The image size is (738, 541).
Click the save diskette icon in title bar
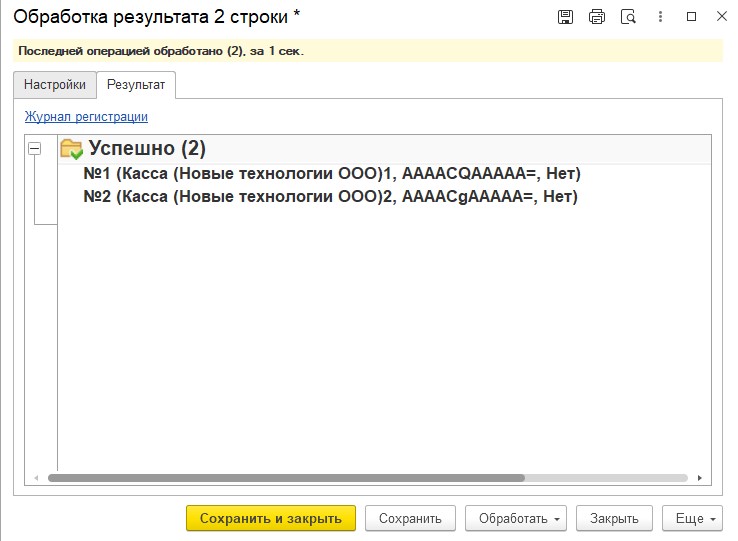click(565, 17)
